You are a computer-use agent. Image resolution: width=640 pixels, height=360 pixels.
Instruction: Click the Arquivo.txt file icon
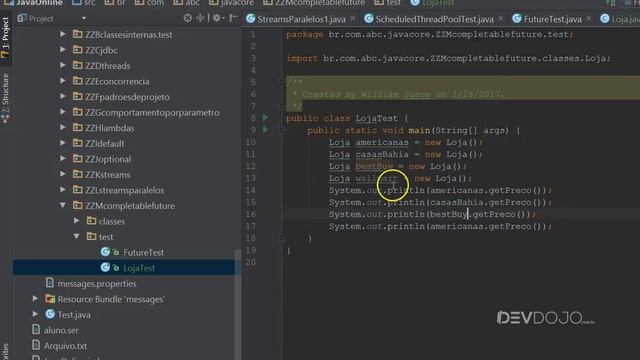36,345
